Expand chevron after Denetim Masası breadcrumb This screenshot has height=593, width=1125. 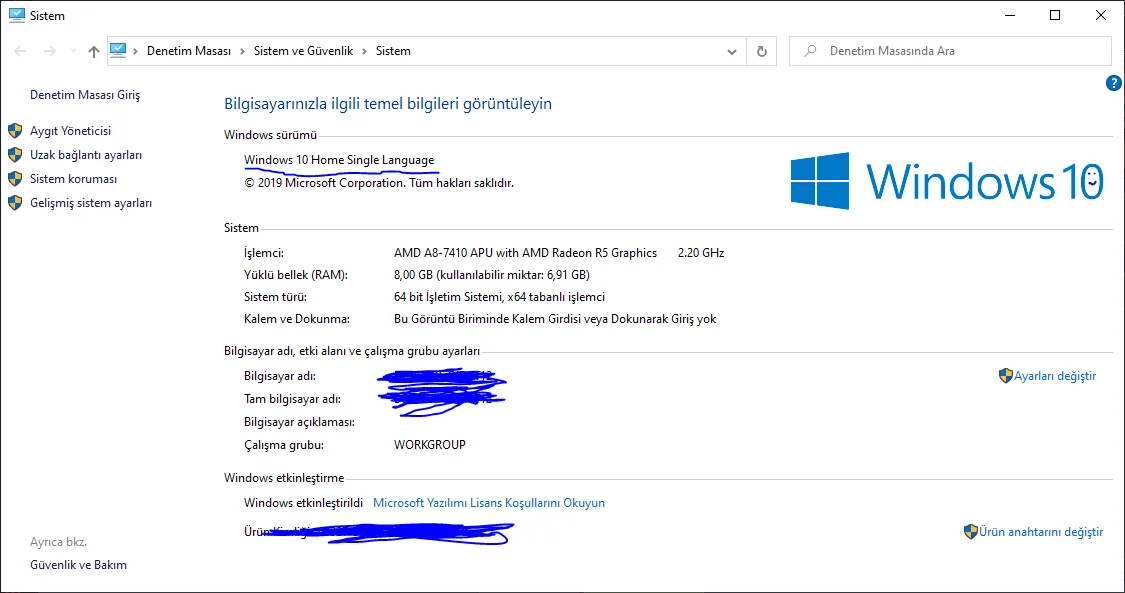click(243, 51)
